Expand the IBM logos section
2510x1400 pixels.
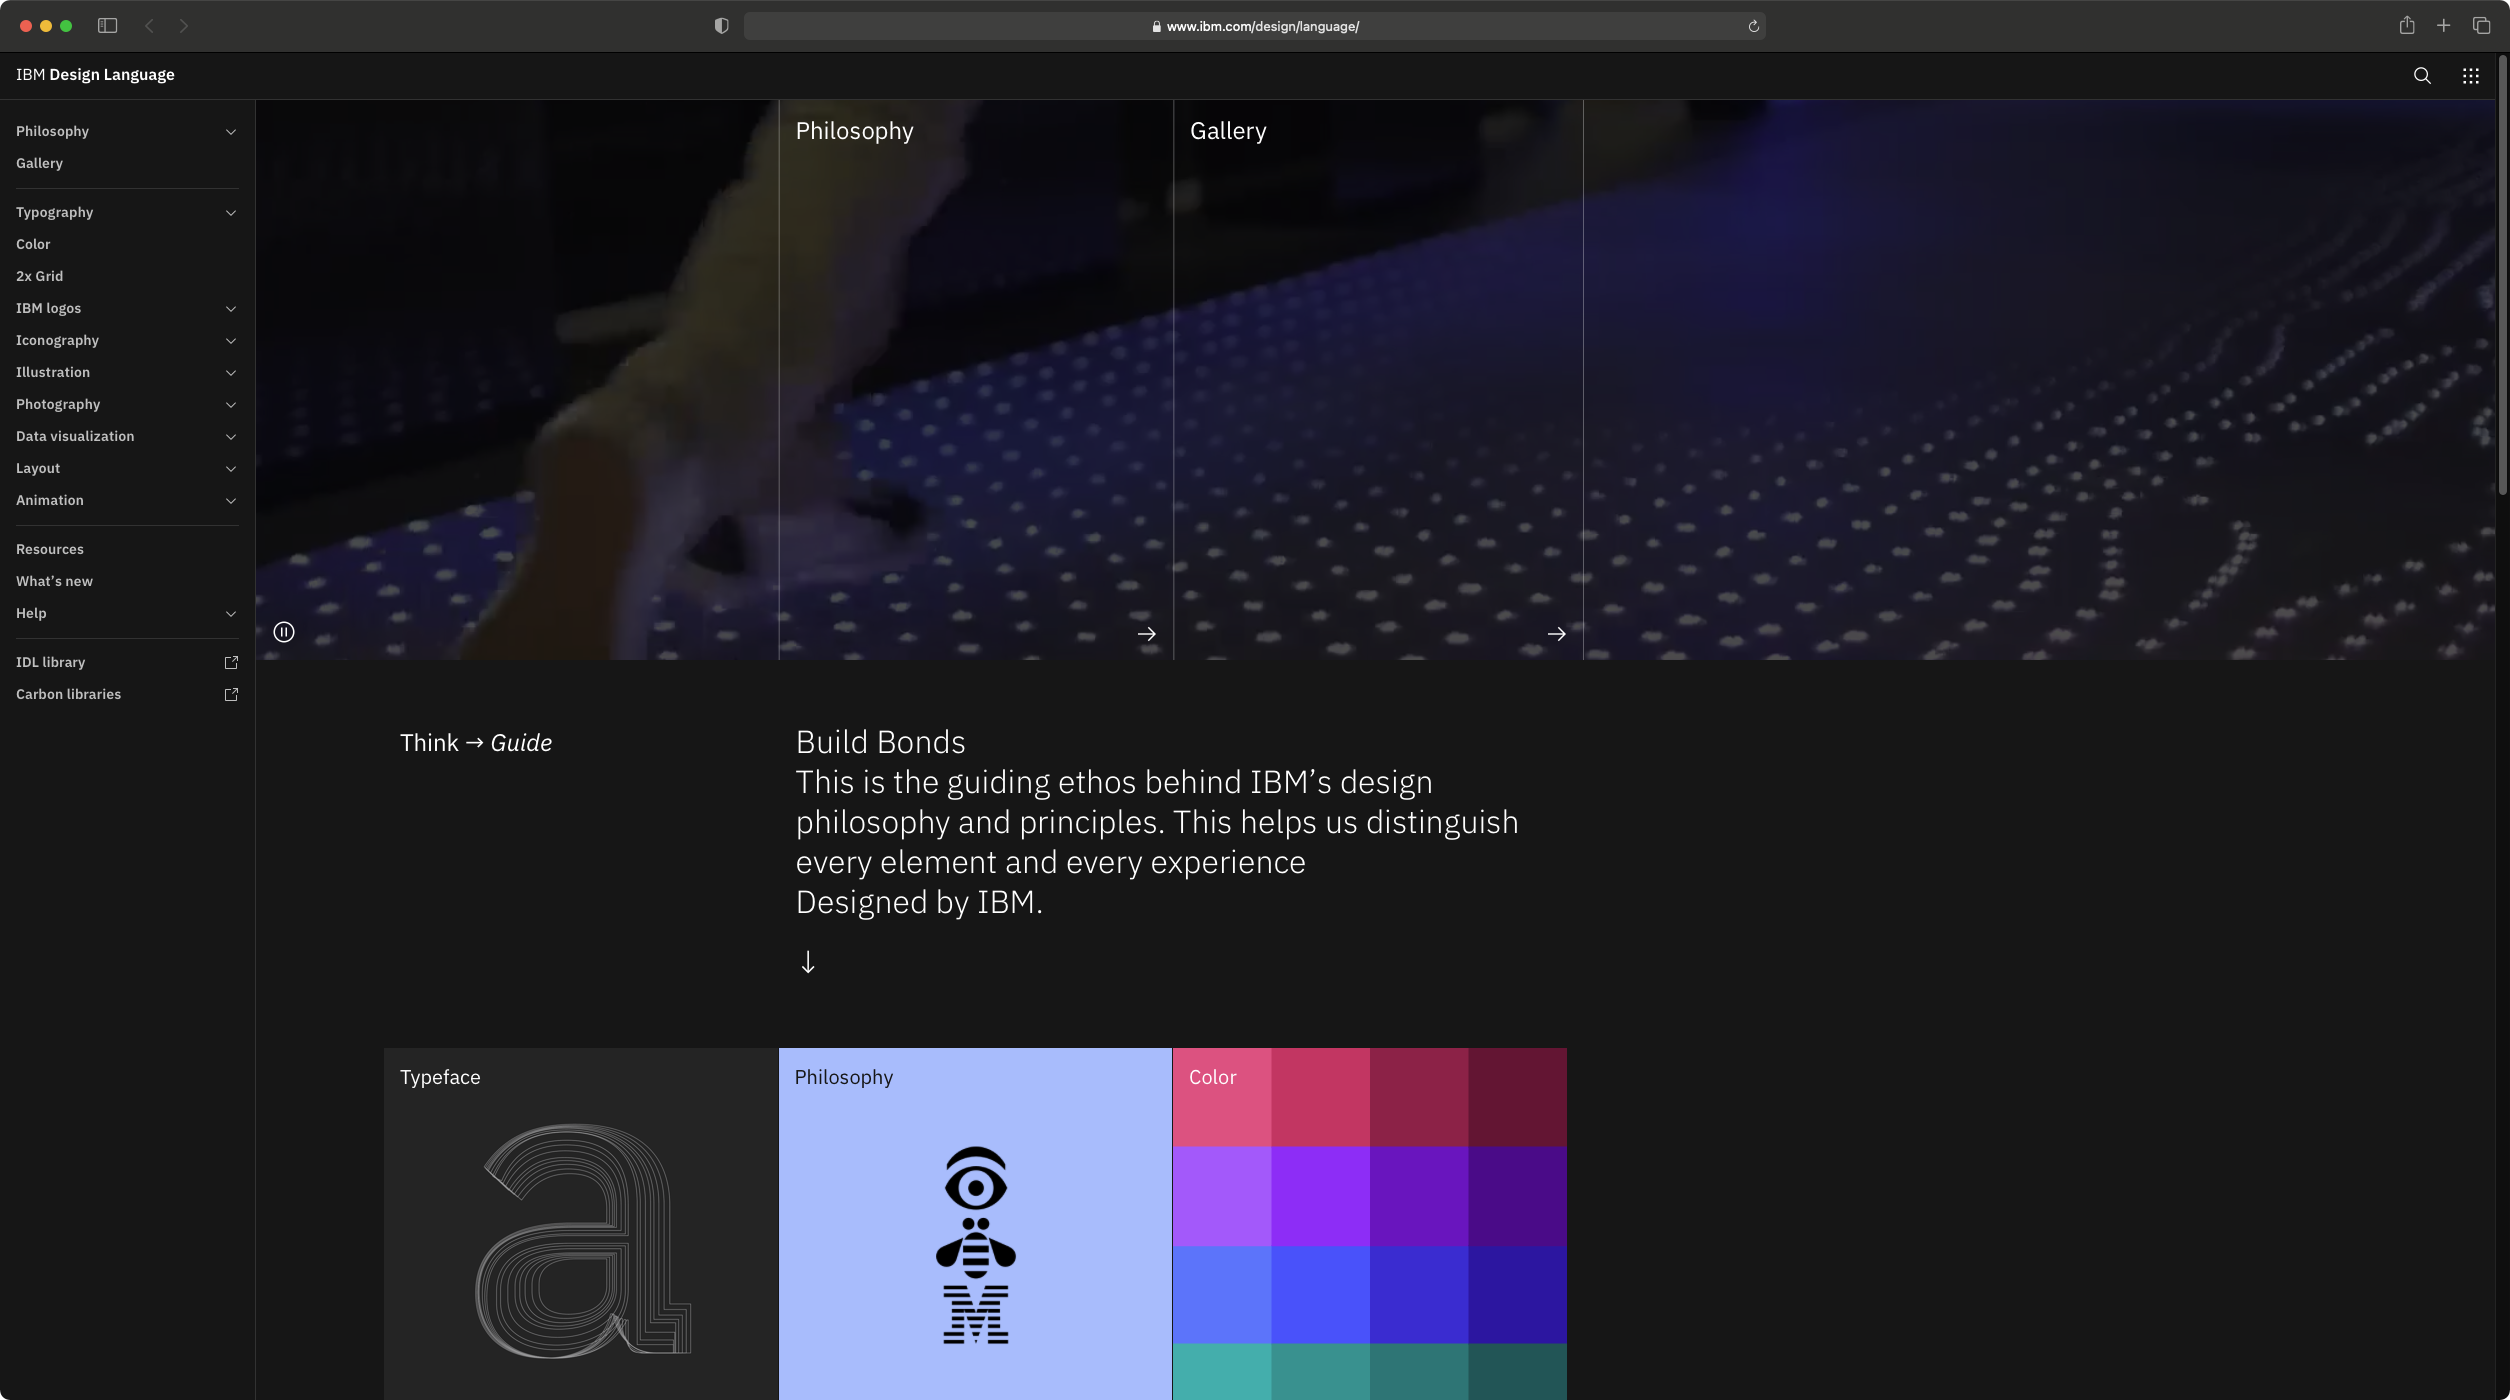coord(231,308)
